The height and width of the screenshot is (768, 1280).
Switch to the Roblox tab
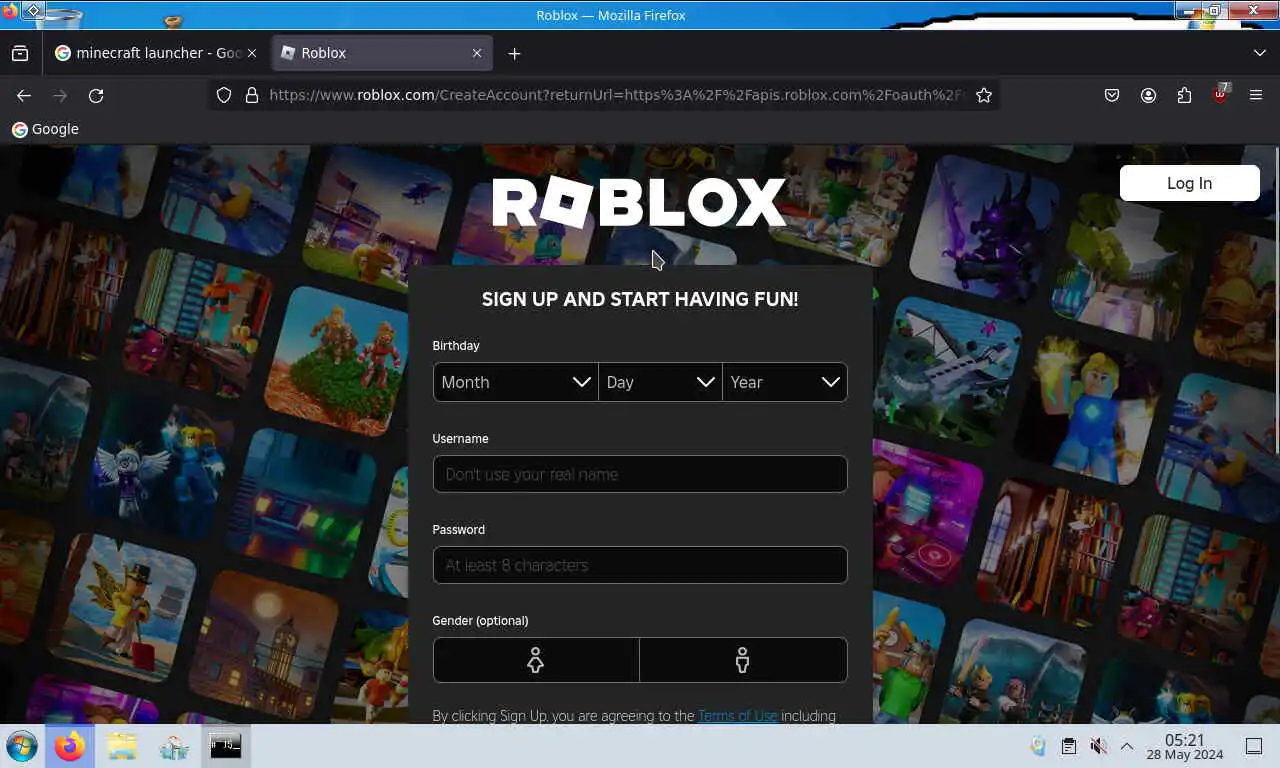click(x=381, y=53)
